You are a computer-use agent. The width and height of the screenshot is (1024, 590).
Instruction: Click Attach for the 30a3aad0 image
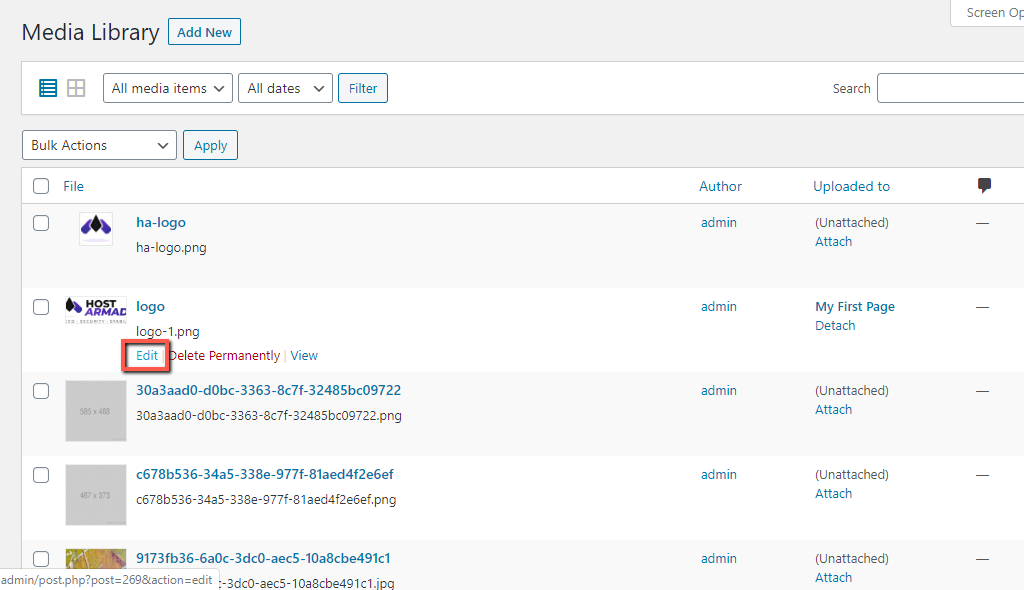(833, 410)
